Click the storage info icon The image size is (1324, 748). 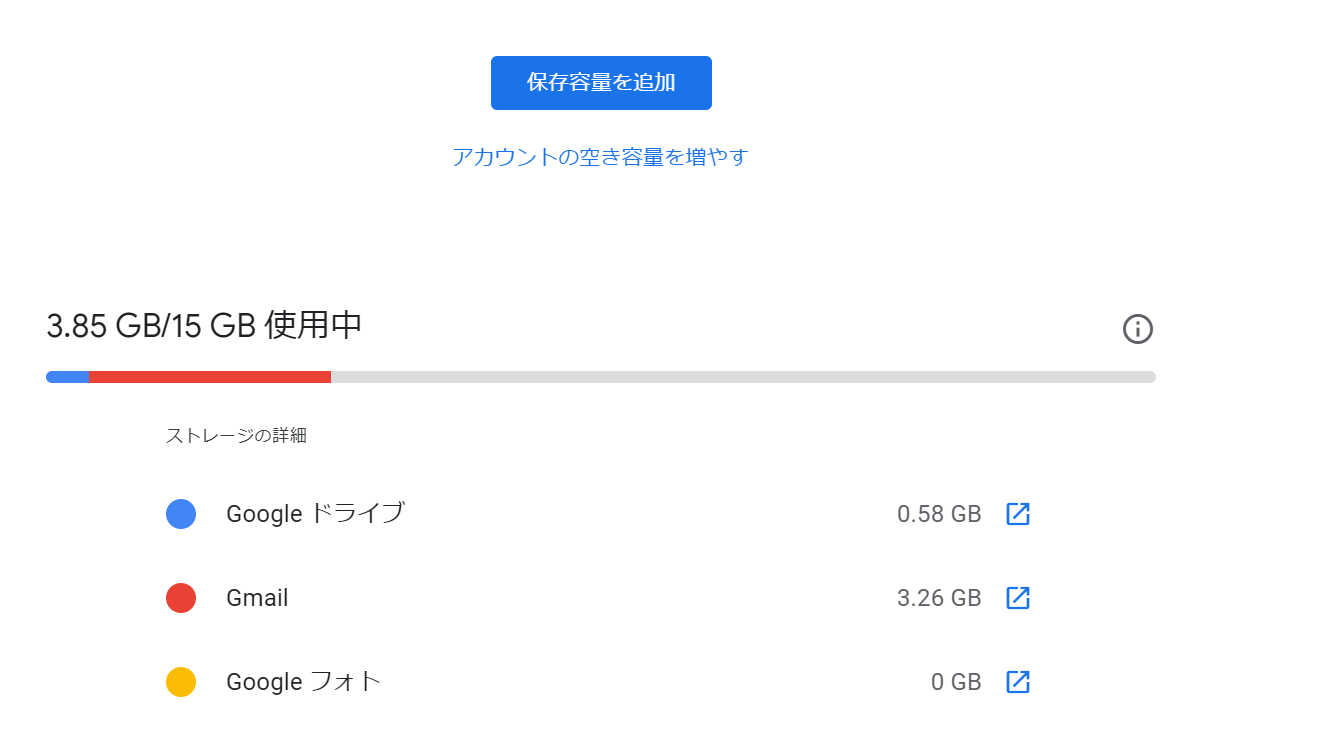pyautogui.click(x=1137, y=329)
